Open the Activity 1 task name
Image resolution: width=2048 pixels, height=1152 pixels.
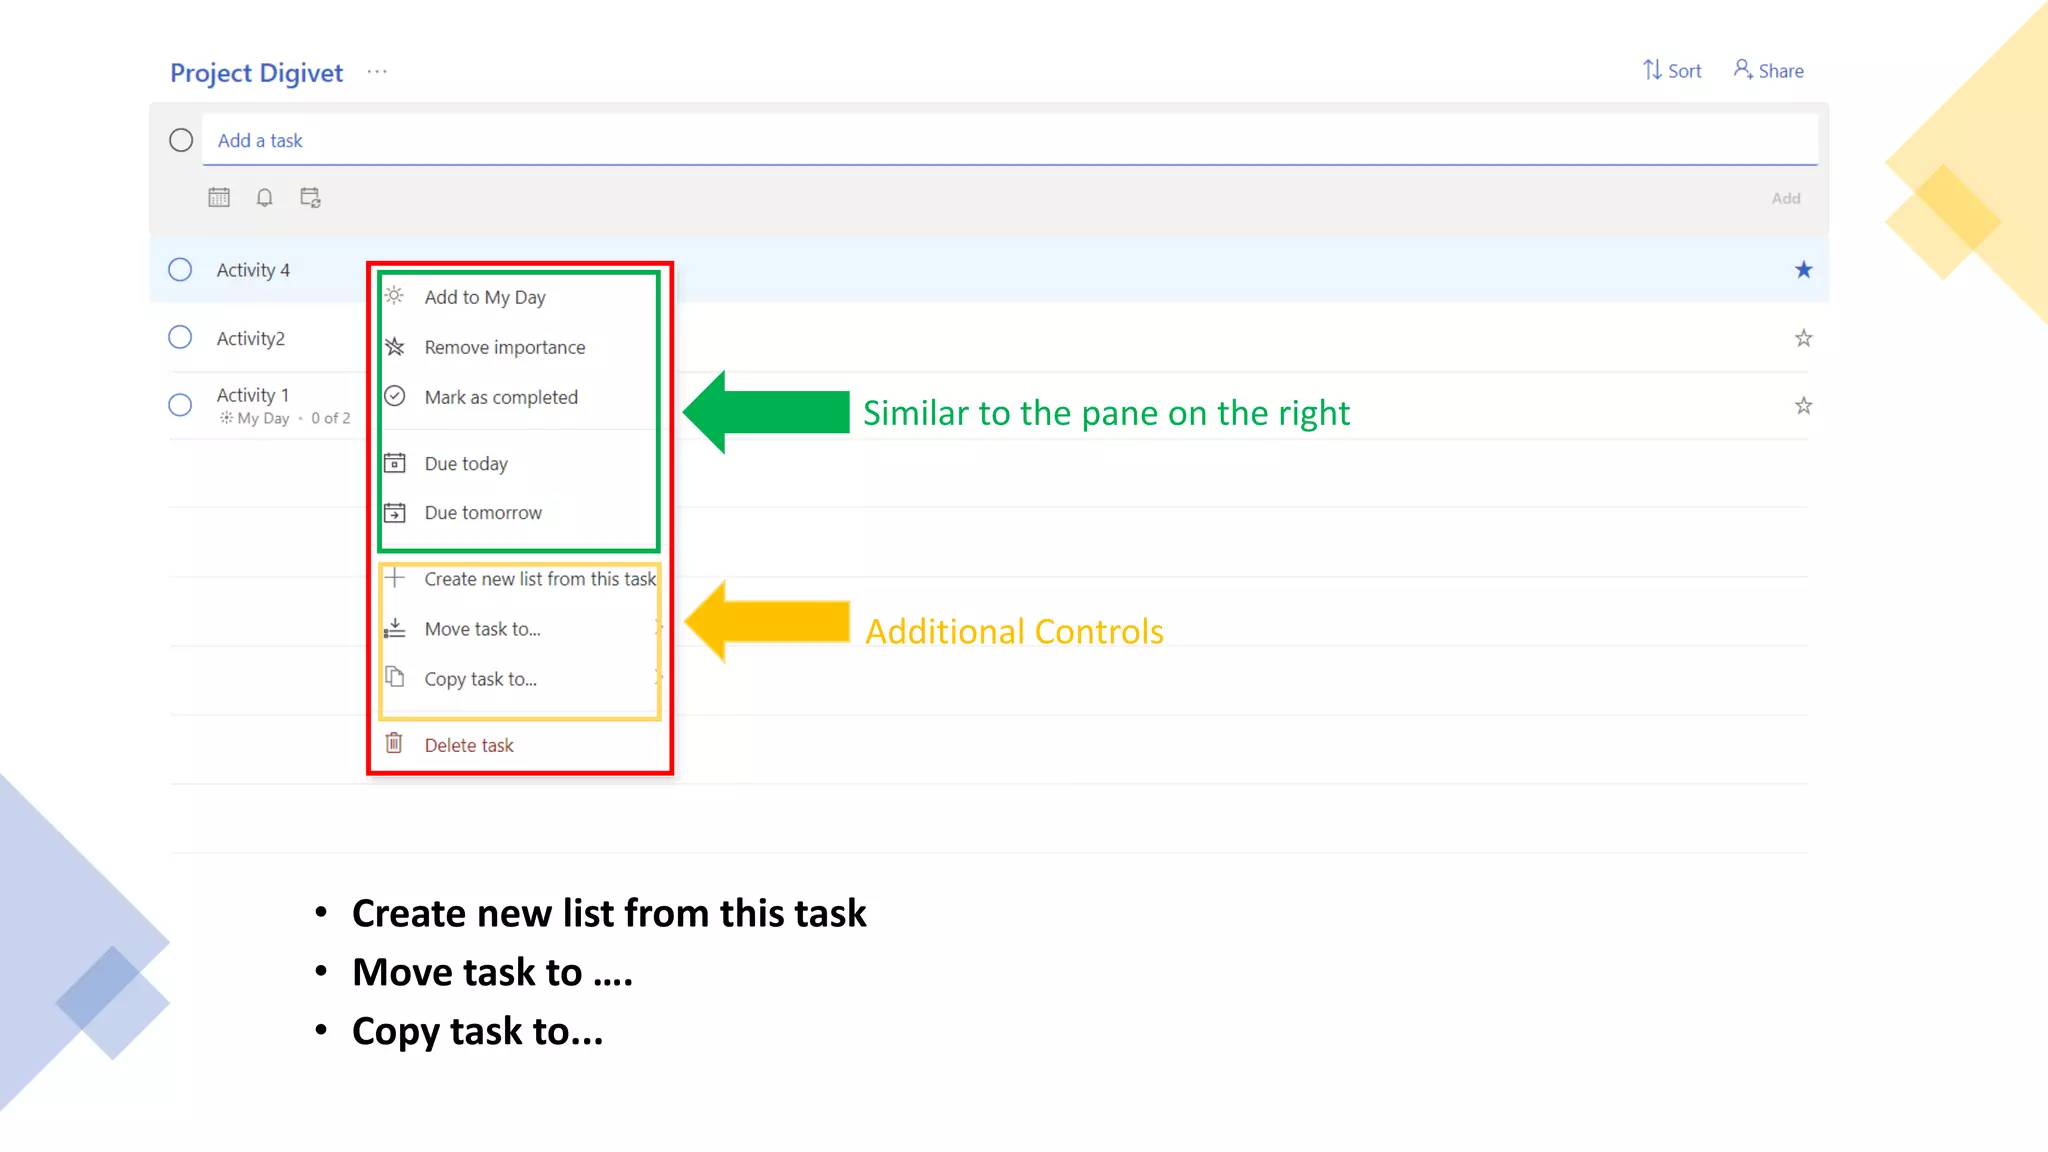click(252, 395)
